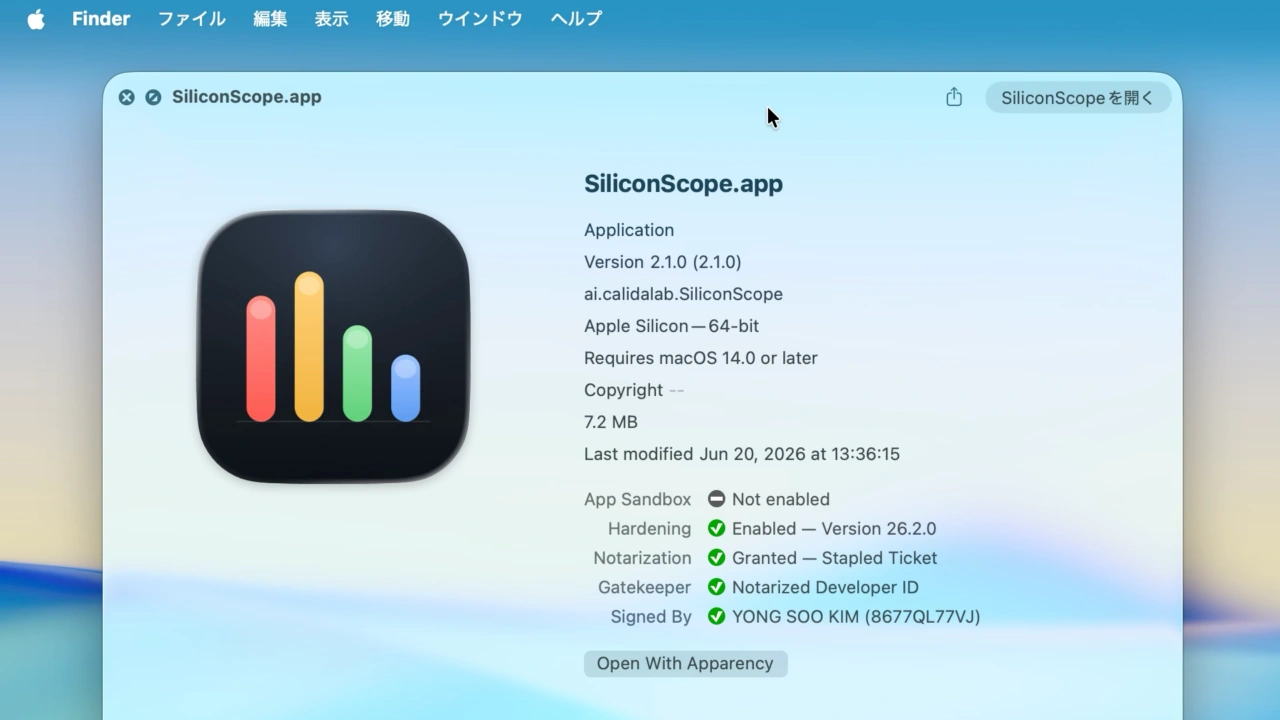
Task: Click the Gatekeeper label
Action: (x=644, y=588)
